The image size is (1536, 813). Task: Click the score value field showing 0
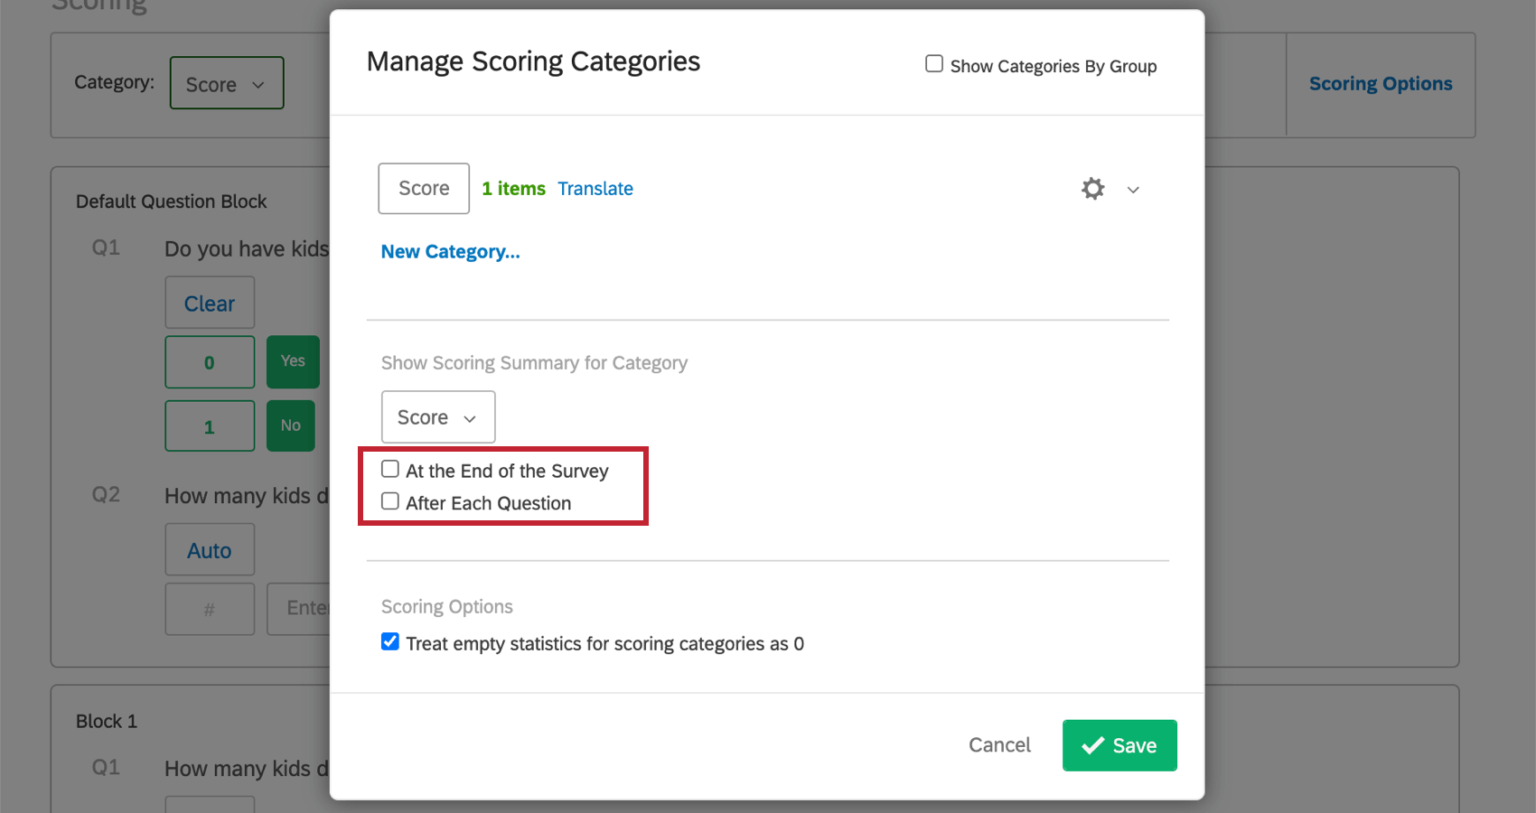(209, 361)
